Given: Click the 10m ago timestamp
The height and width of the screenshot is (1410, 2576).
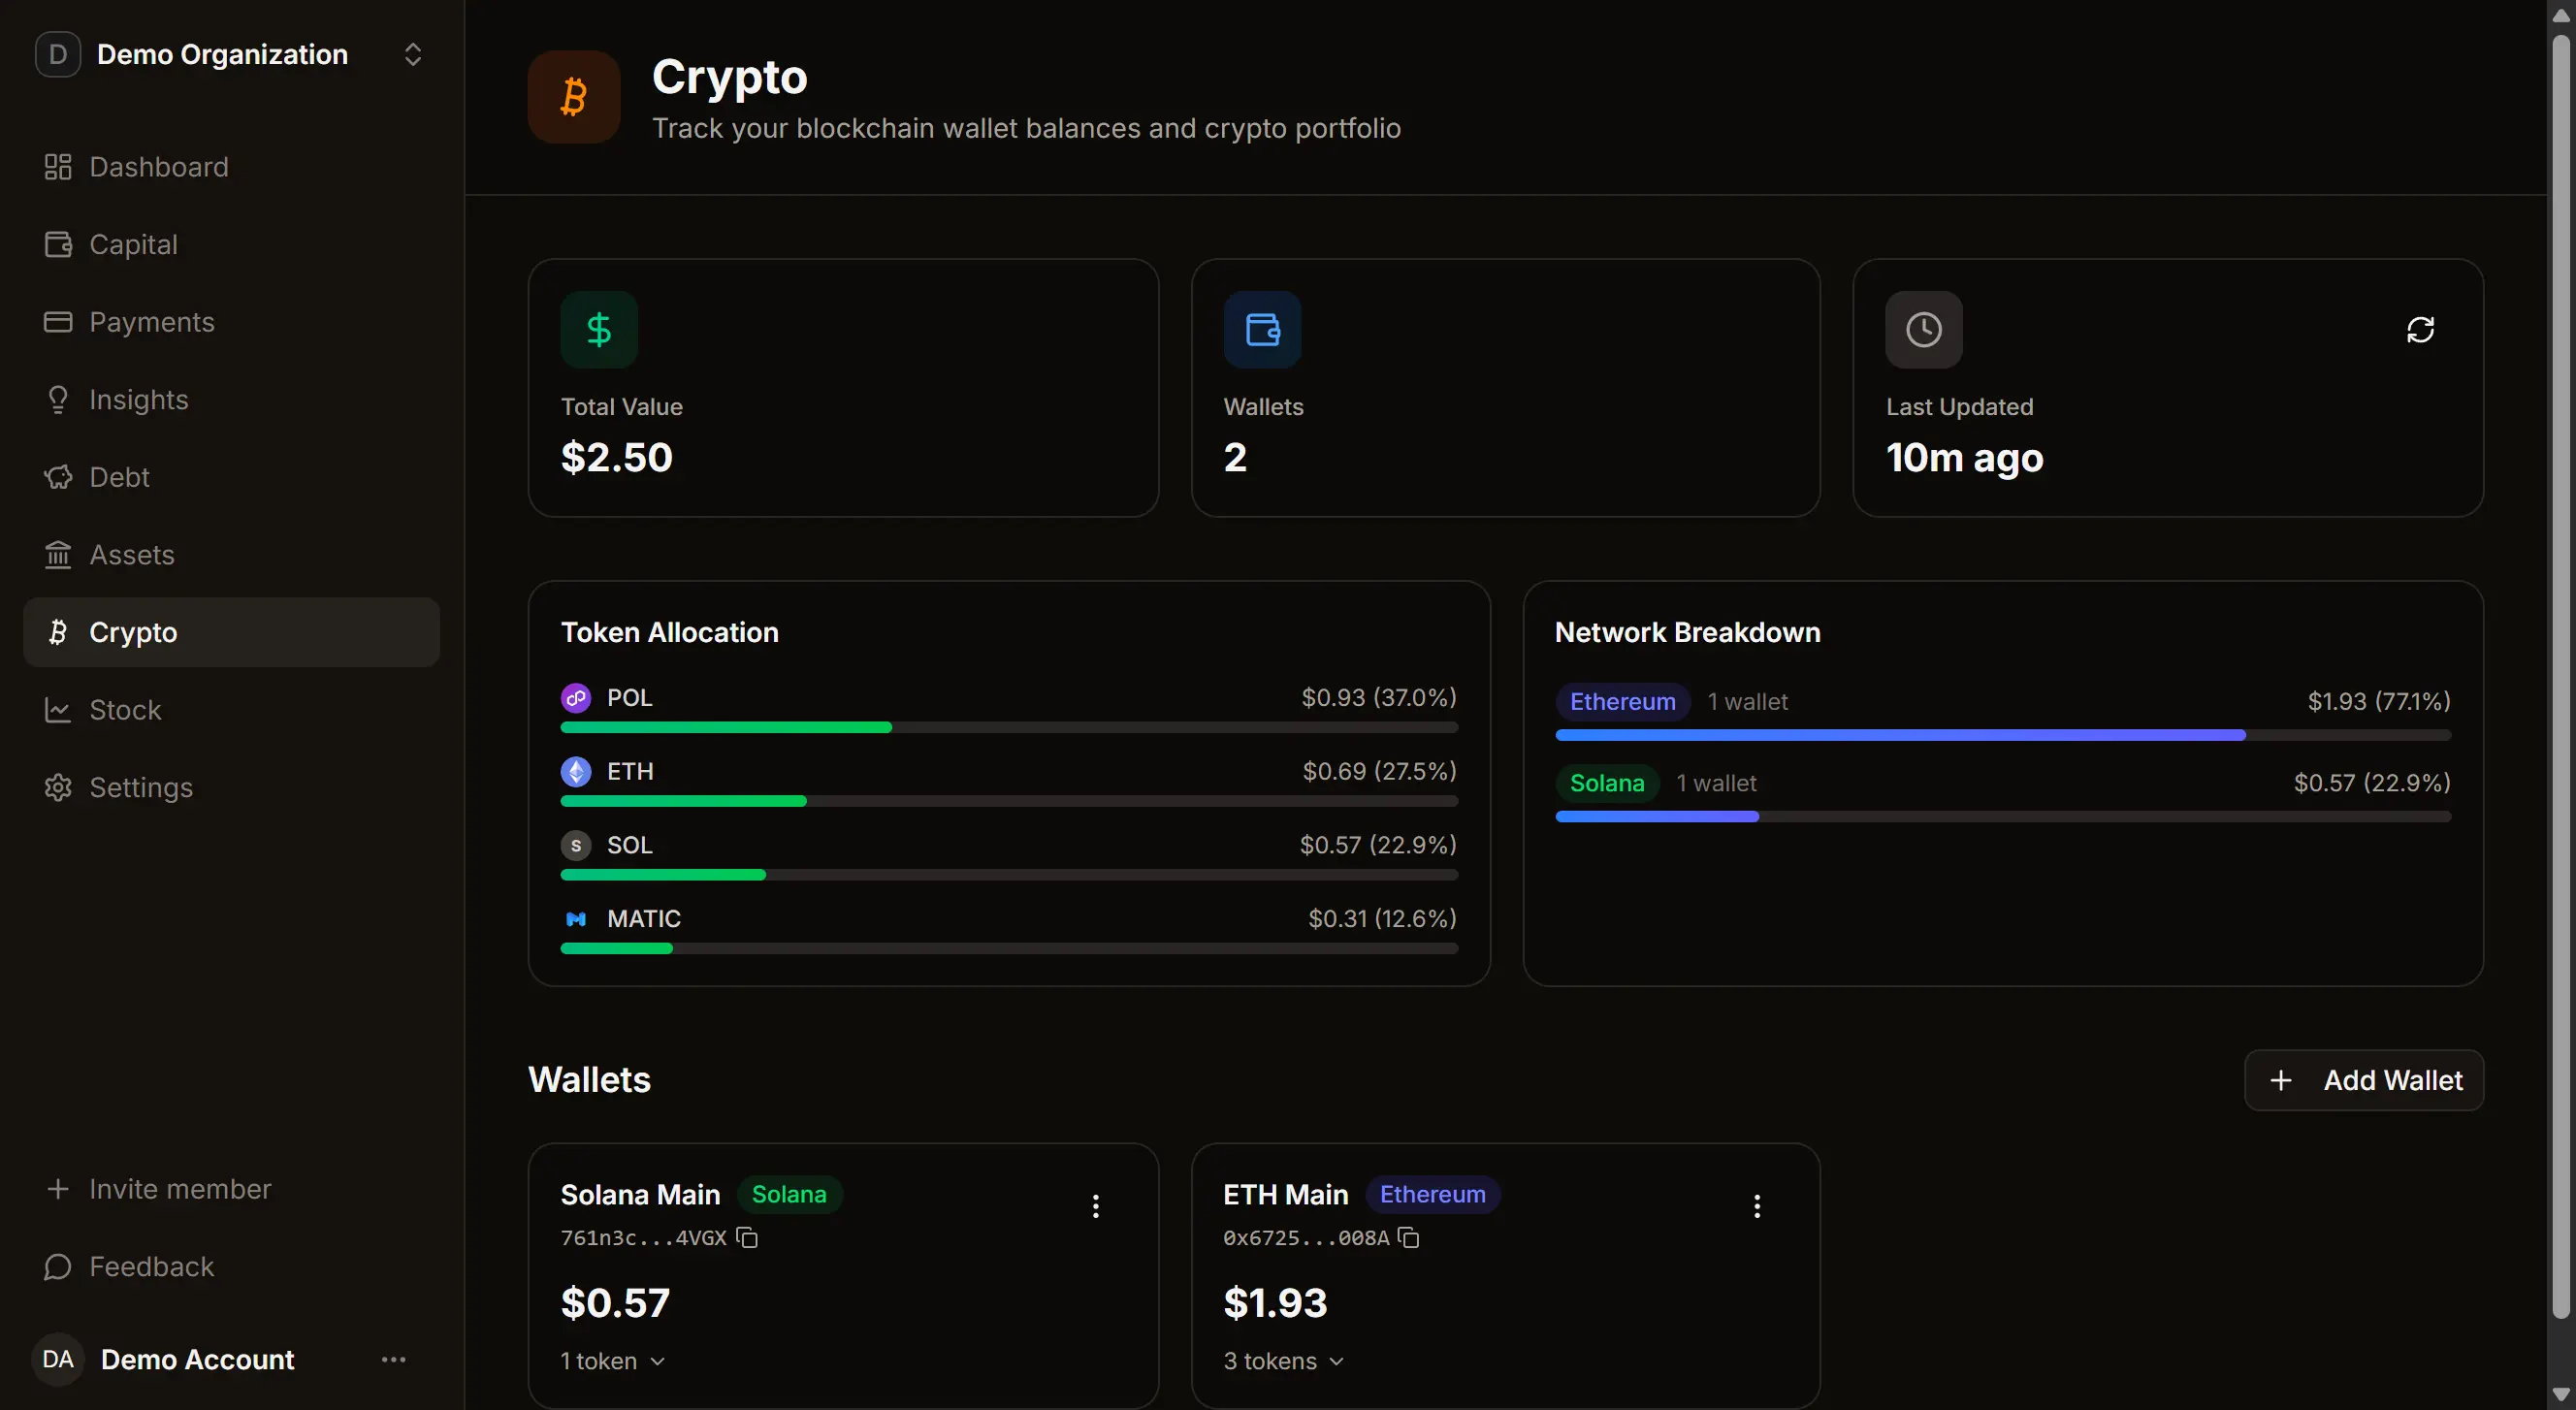Looking at the screenshot, I should click(x=1965, y=458).
